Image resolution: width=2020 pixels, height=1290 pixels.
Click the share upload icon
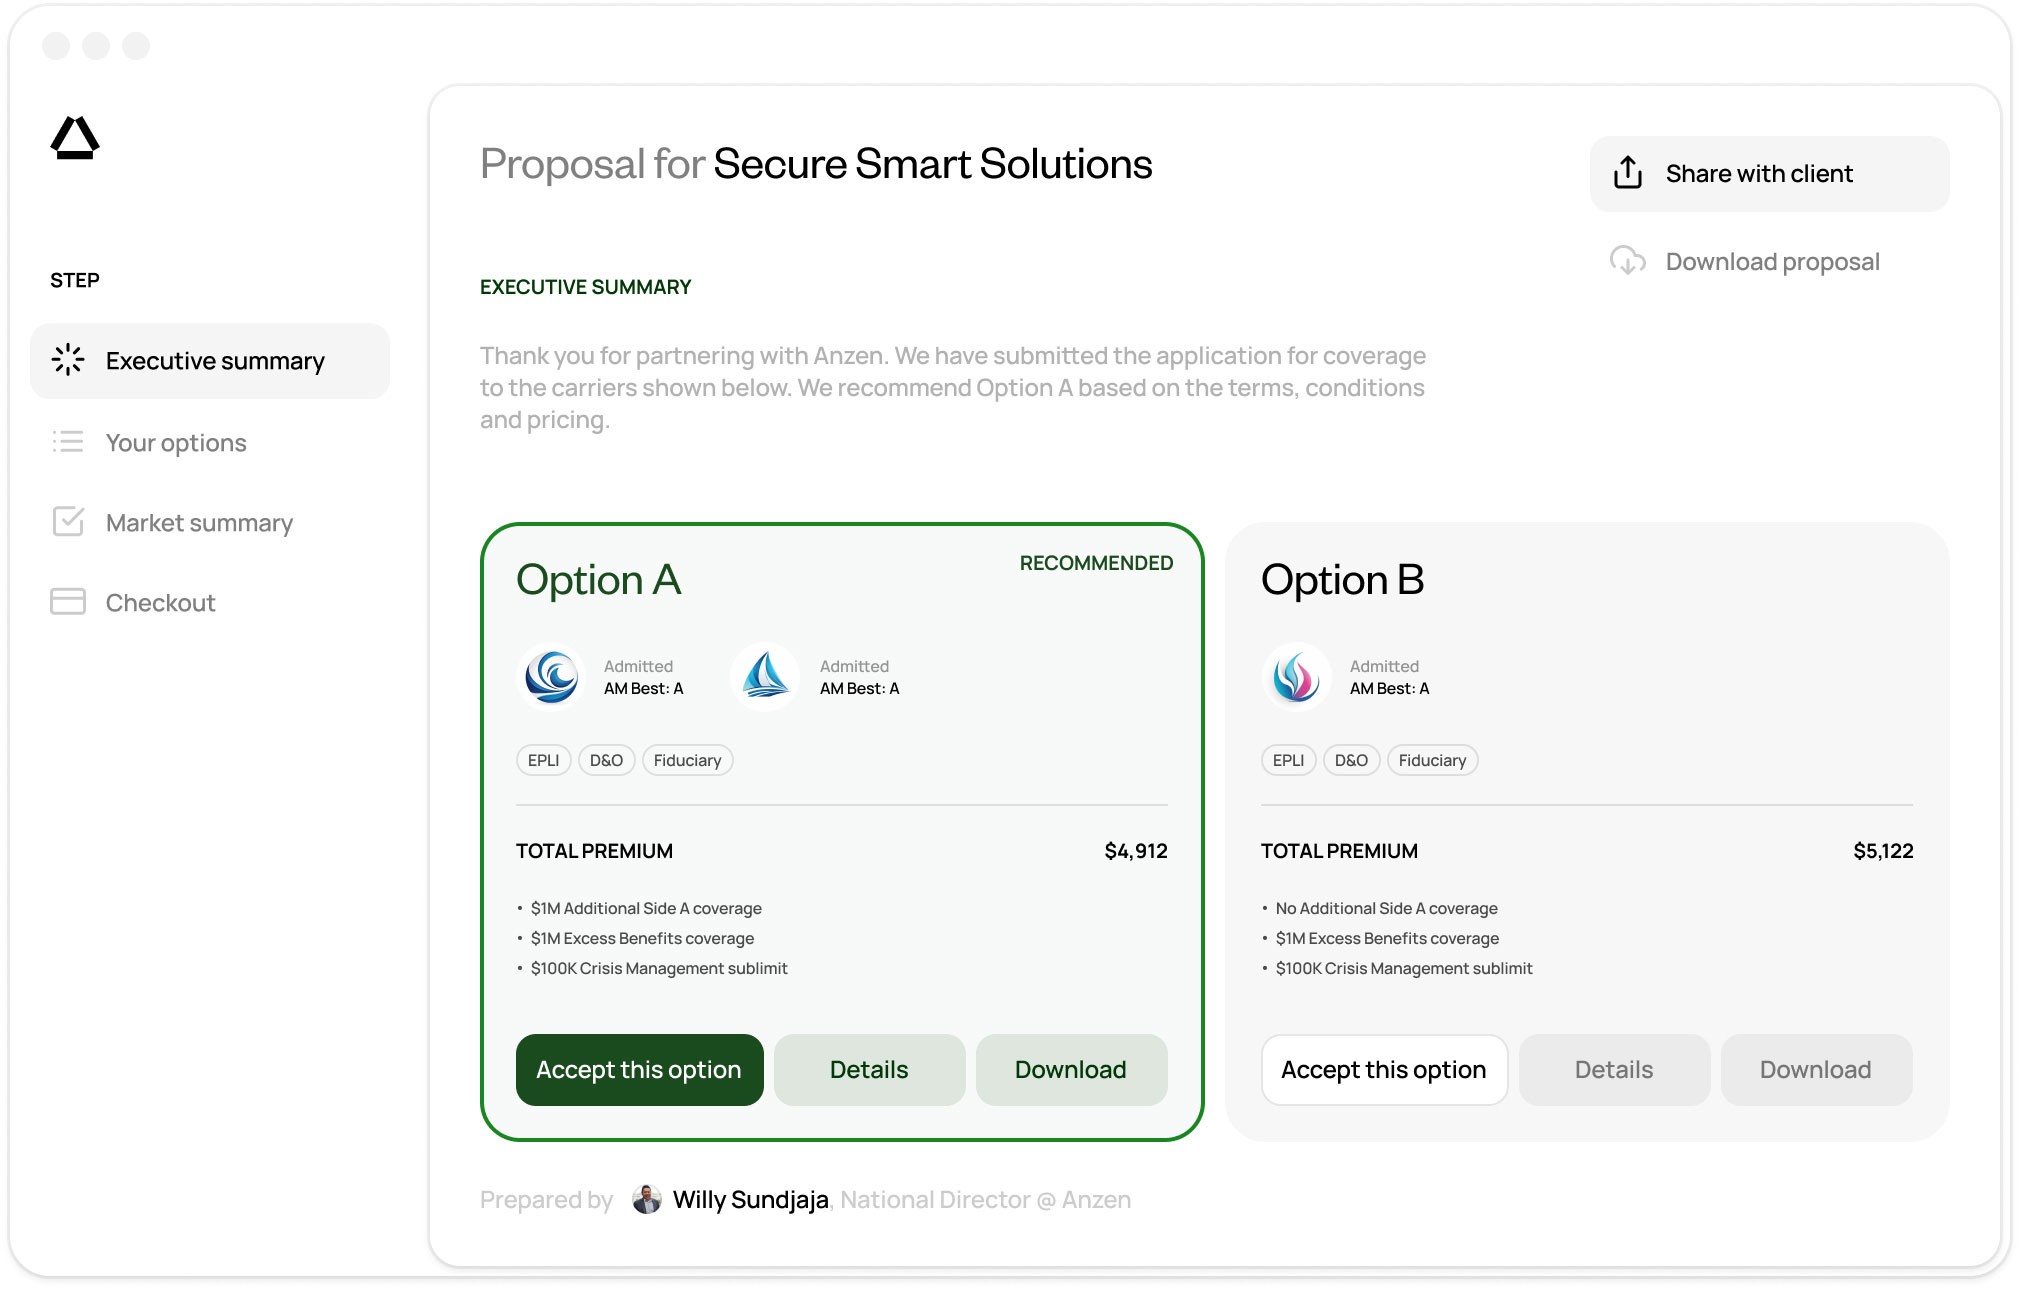pos(1627,173)
